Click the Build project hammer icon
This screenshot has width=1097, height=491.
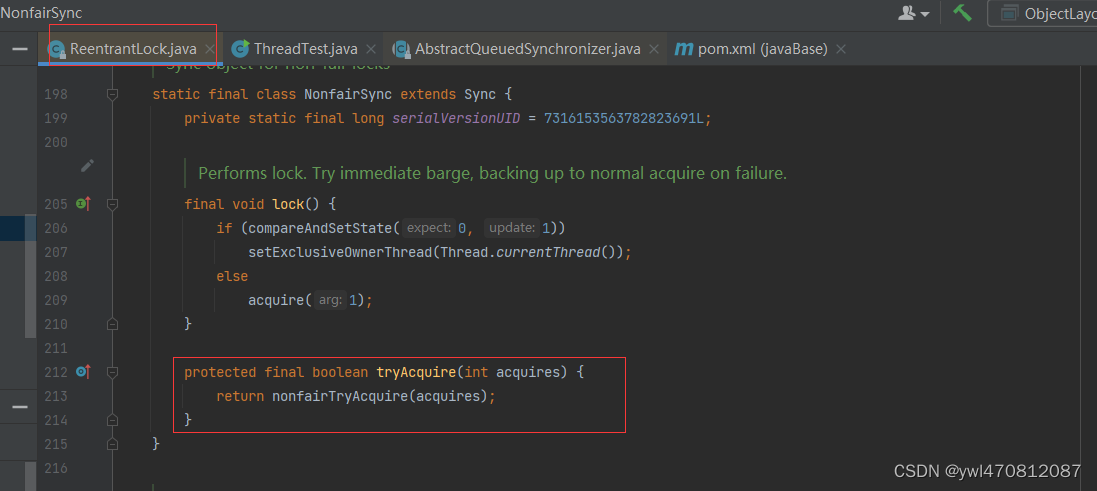pos(963,13)
